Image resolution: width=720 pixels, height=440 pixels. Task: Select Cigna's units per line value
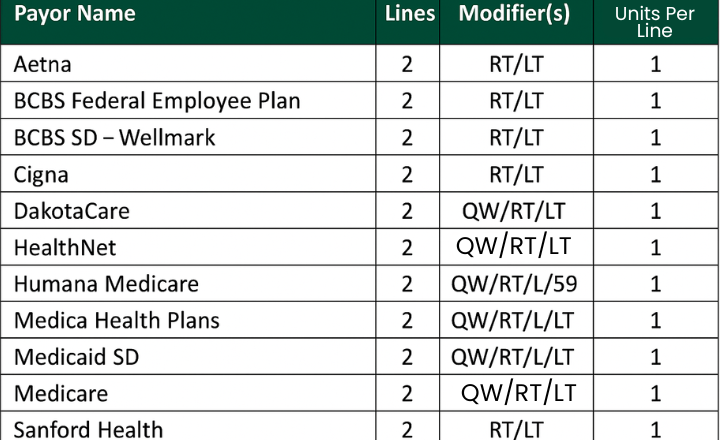(655, 175)
